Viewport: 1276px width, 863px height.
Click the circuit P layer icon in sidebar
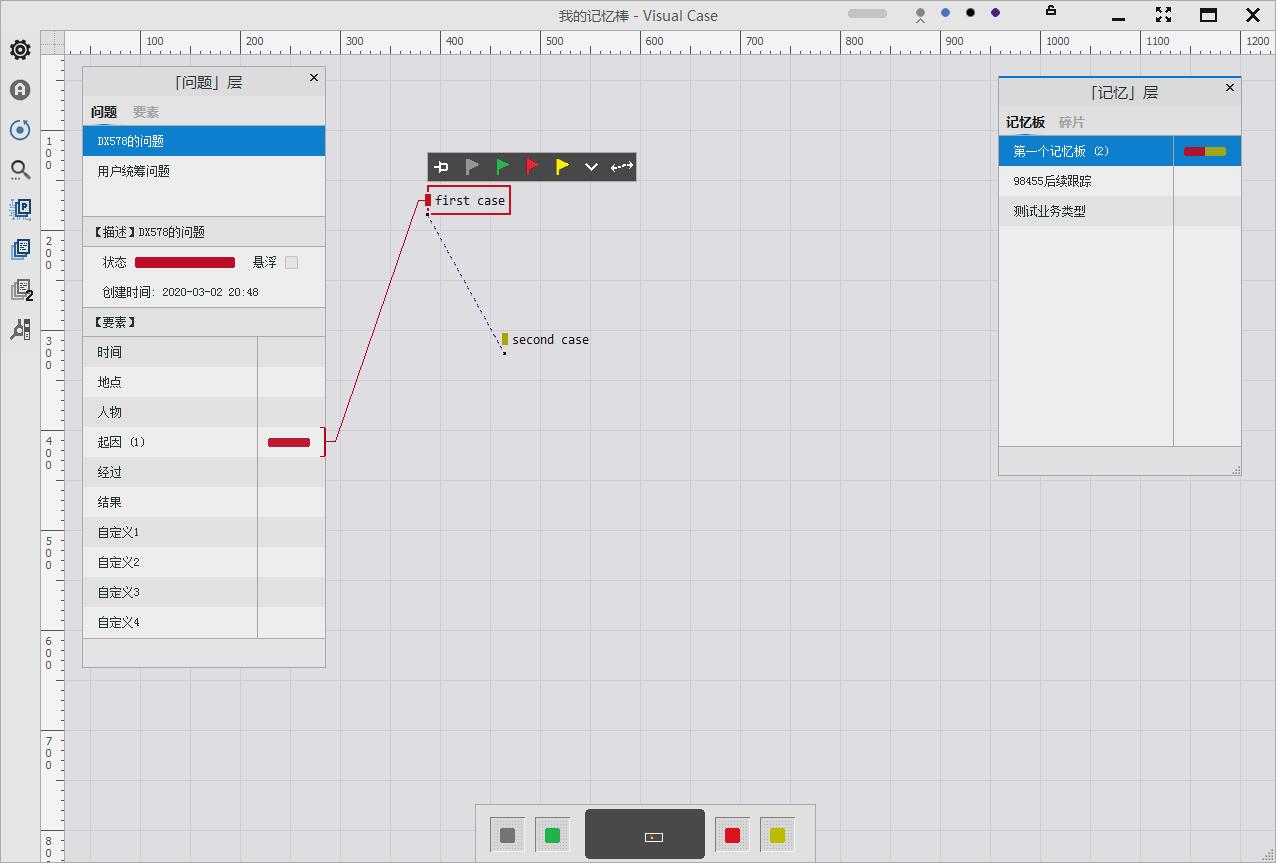click(20, 209)
